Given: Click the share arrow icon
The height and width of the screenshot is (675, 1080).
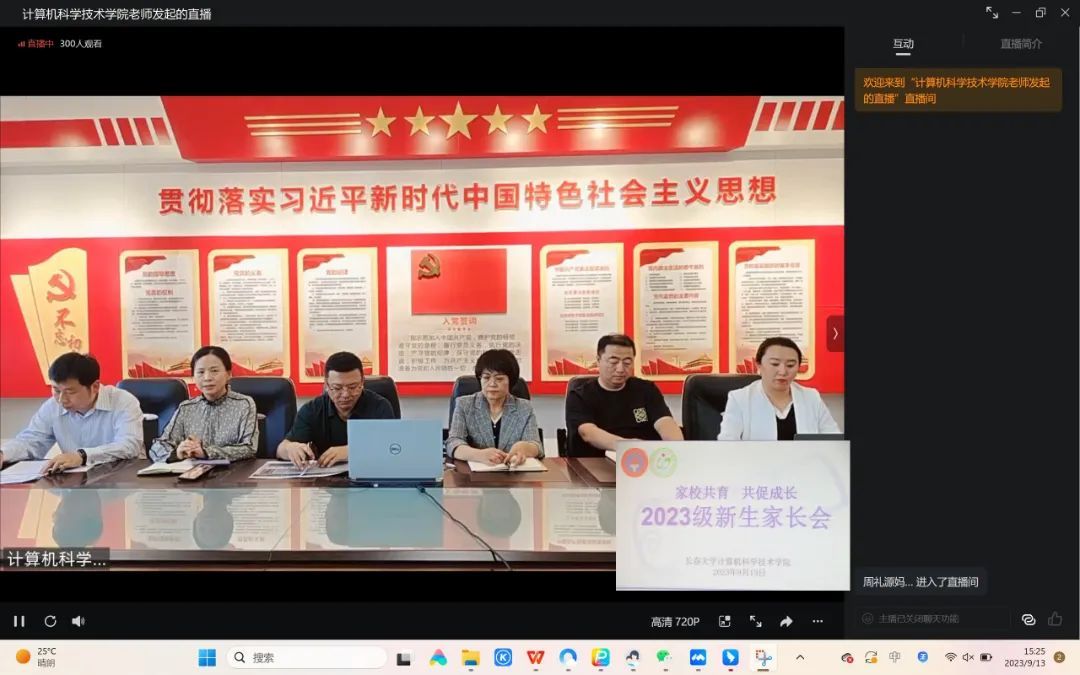Looking at the screenshot, I should [x=786, y=621].
